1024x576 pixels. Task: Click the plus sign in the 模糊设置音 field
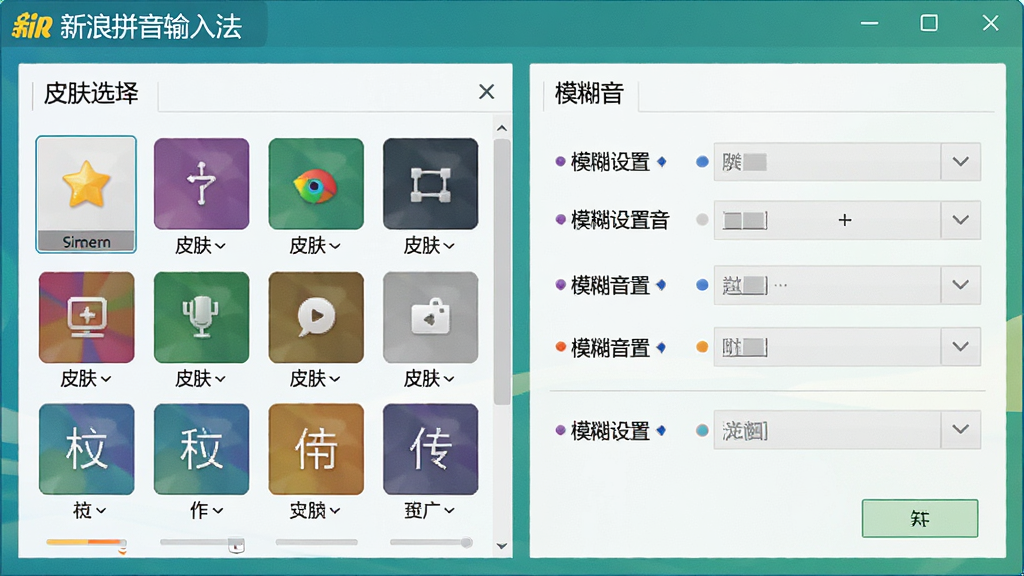pyautogui.click(x=844, y=220)
